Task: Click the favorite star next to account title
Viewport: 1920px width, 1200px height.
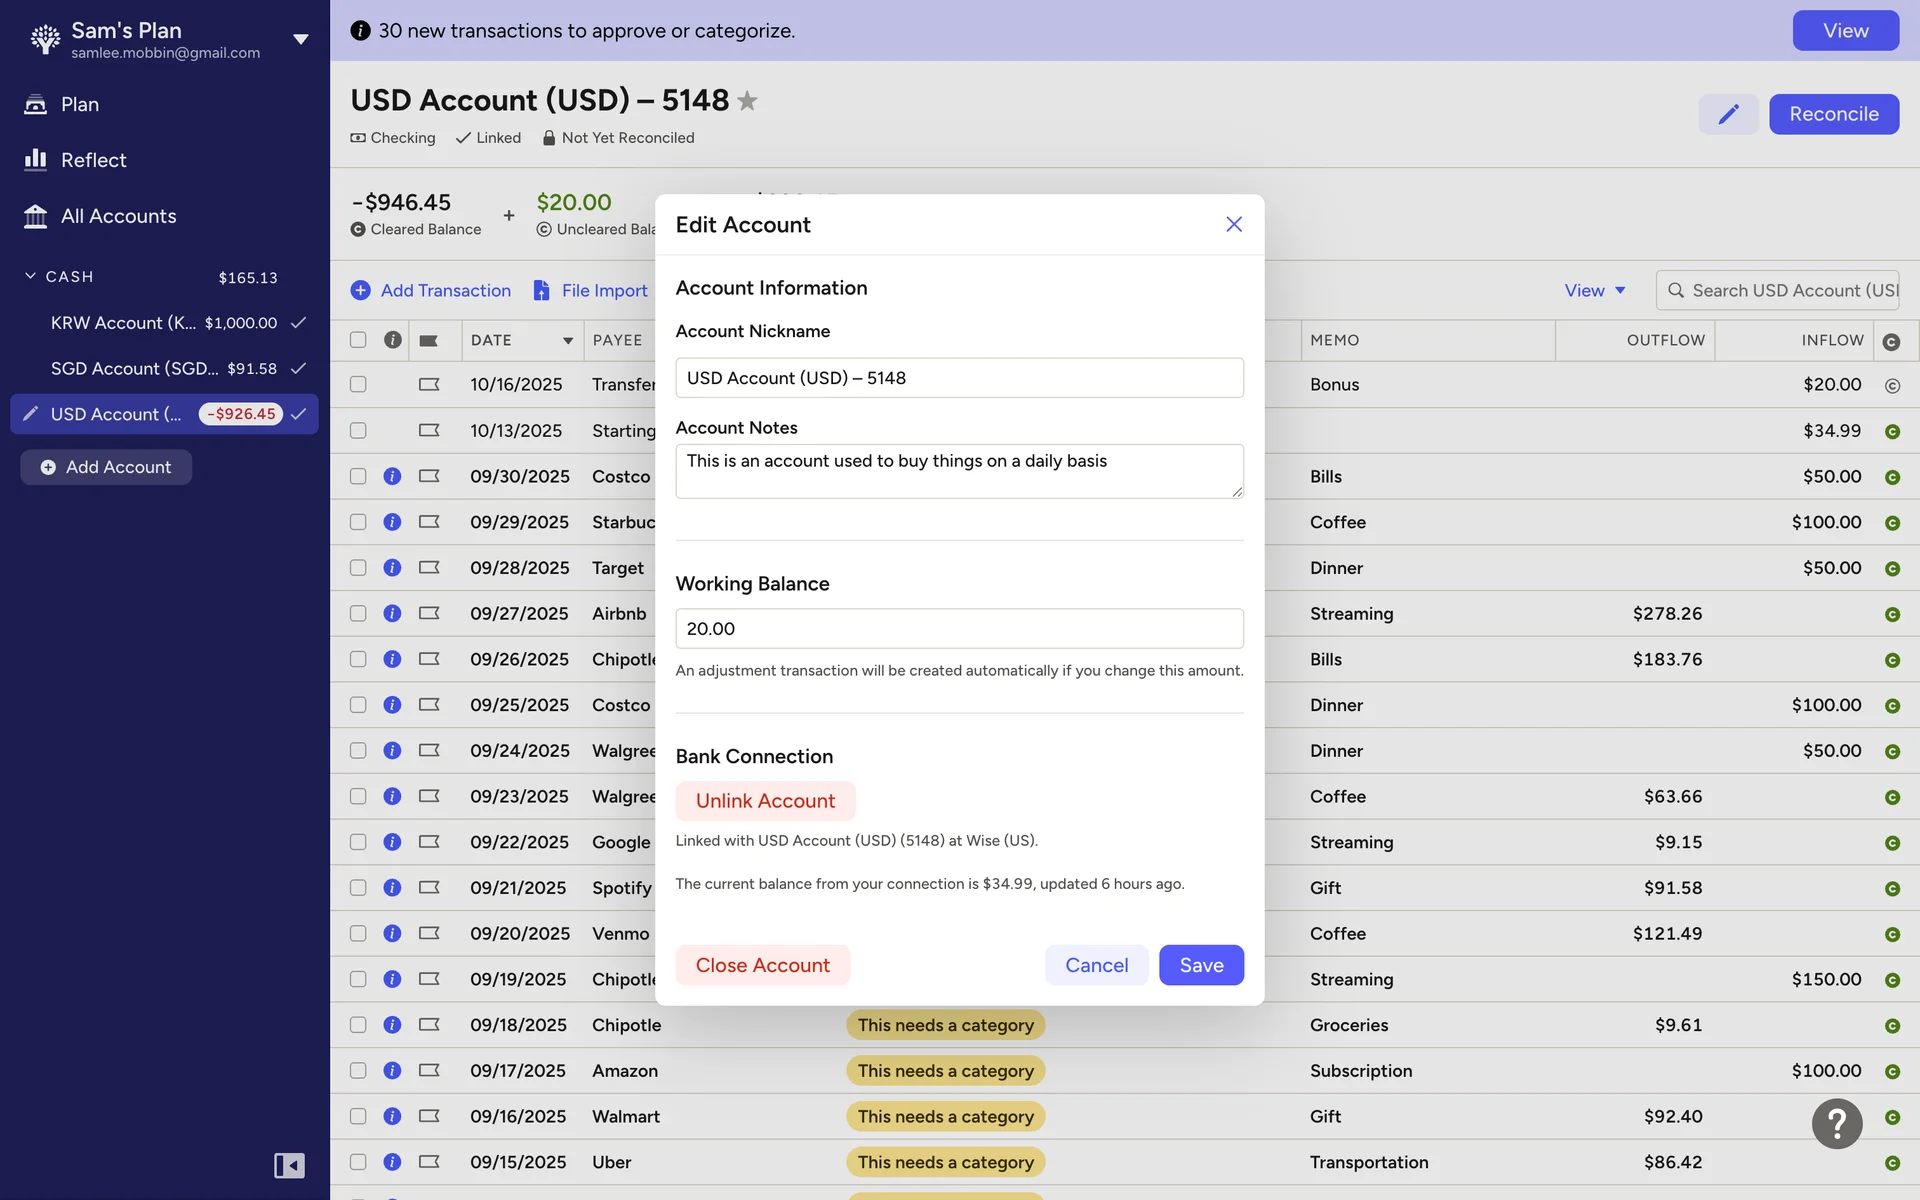Action: point(747,101)
